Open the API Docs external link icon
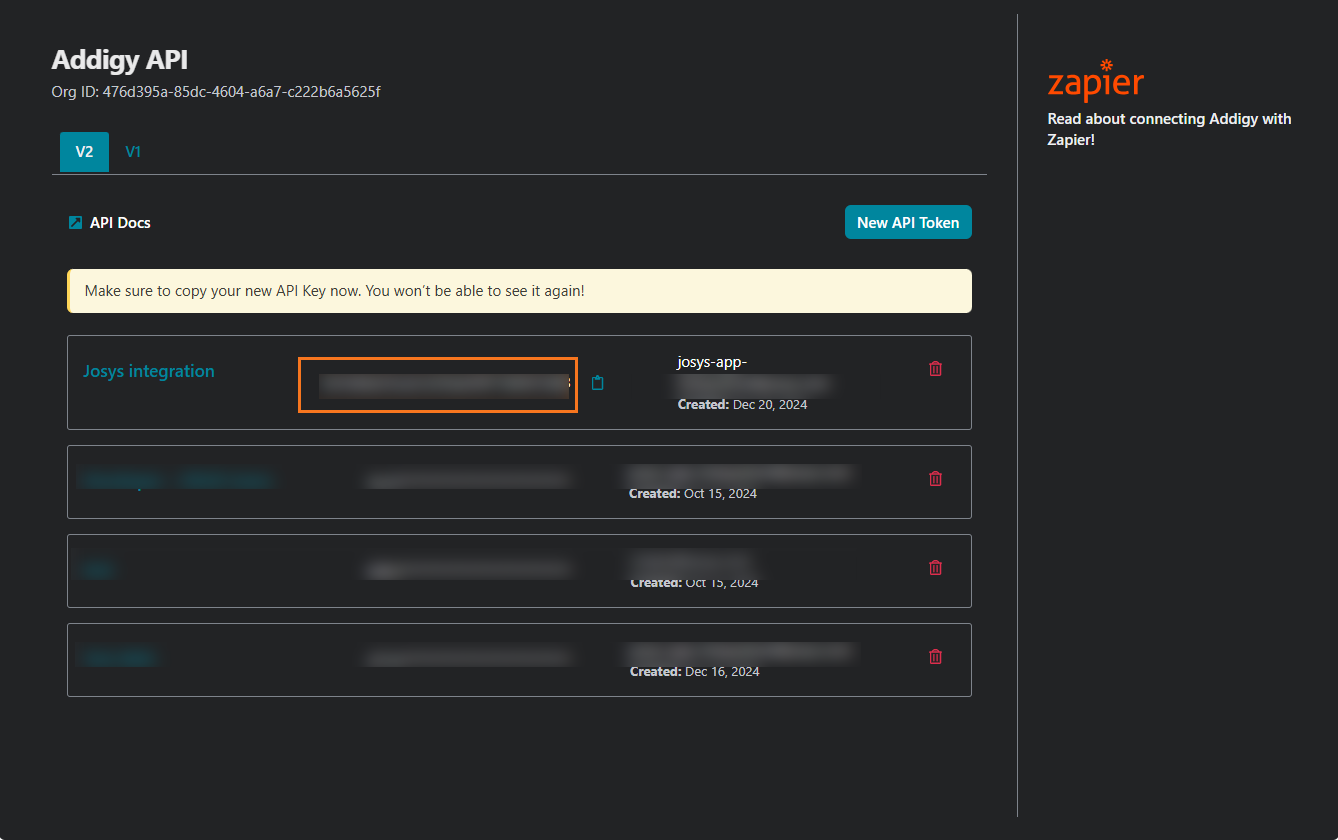The height and width of the screenshot is (840, 1338). (x=75, y=222)
